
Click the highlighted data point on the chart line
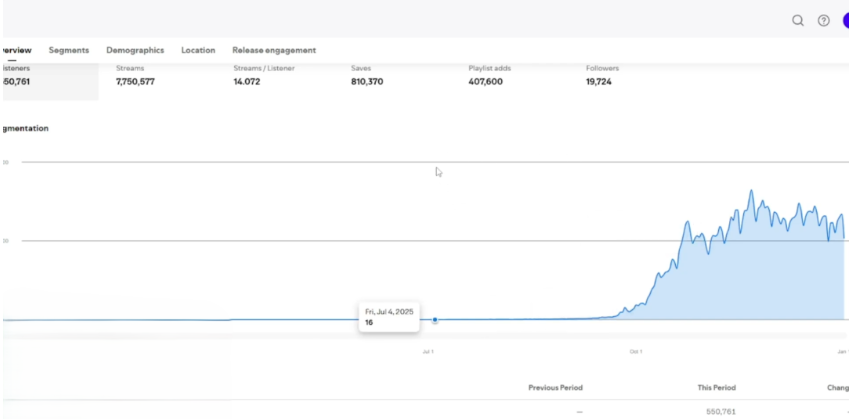point(435,320)
